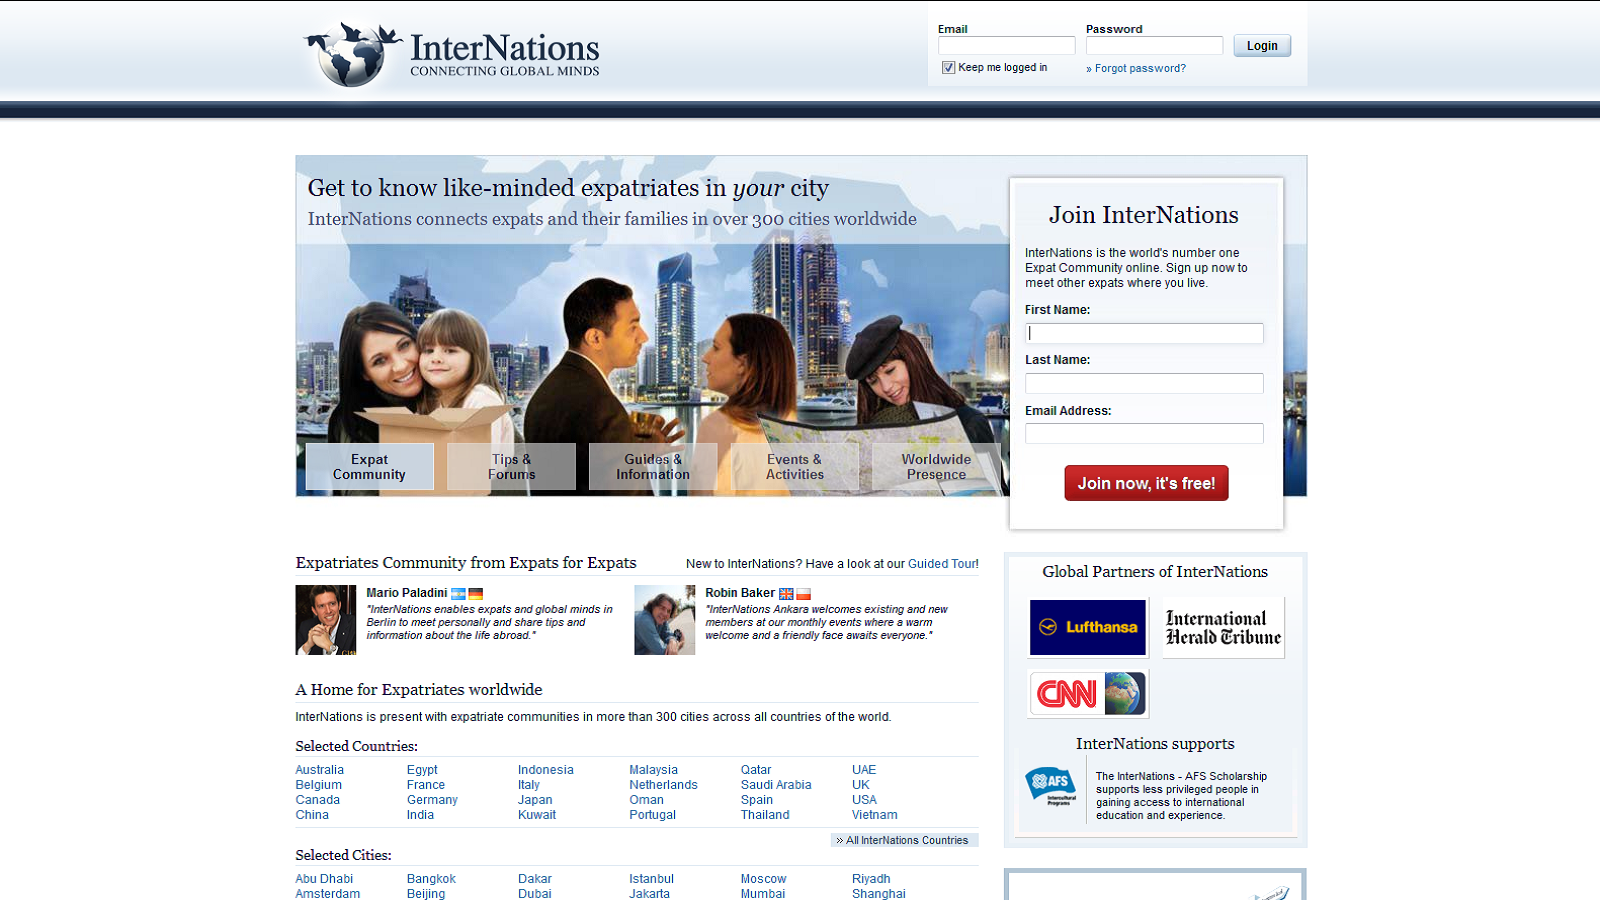
Task: Open the Abu Dhabi city link
Action: [x=324, y=879]
